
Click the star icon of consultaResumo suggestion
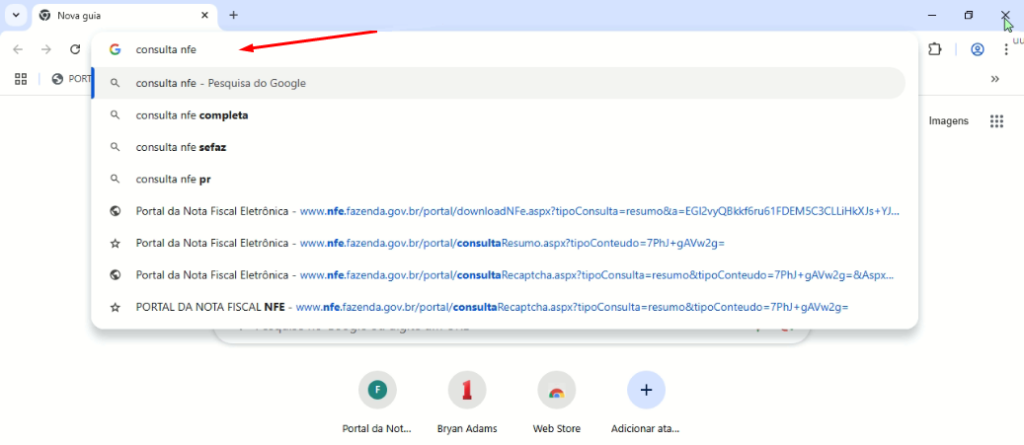pos(115,243)
